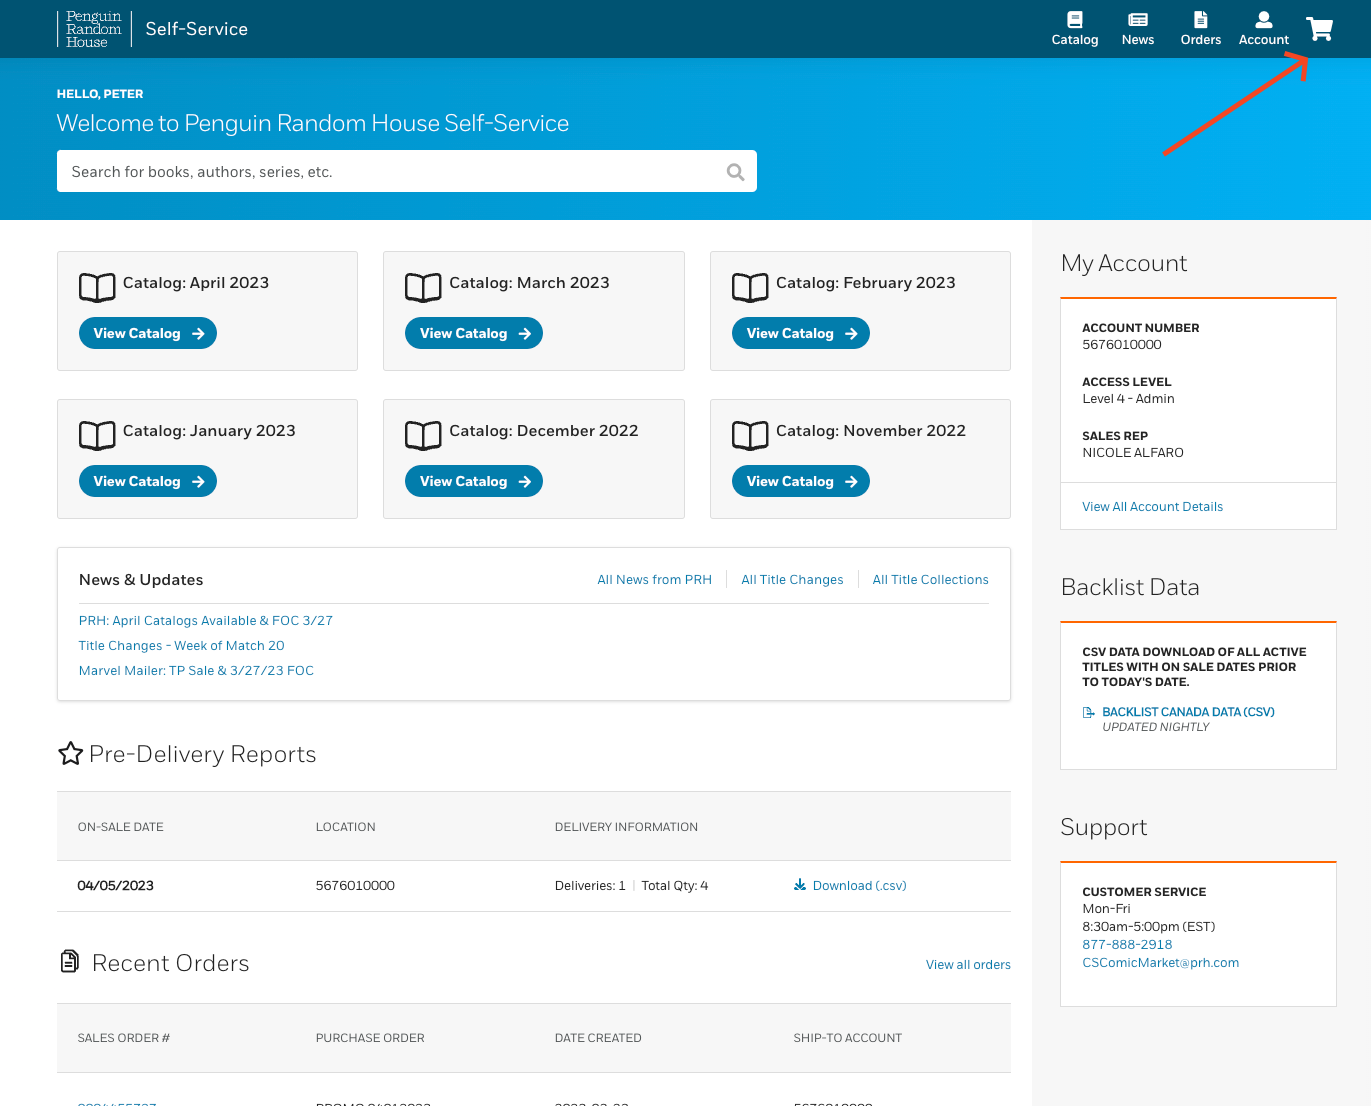Click the pre-delivery CSV download icon
Screen dimensions: 1371x1106
pyautogui.click(x=800, y=885)
